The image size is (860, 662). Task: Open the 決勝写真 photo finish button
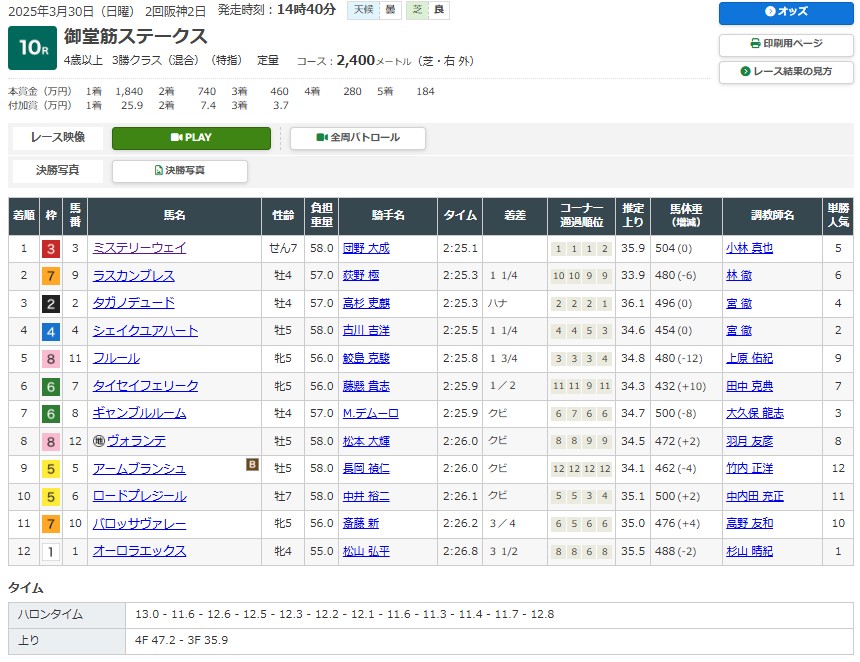point(180,171)
